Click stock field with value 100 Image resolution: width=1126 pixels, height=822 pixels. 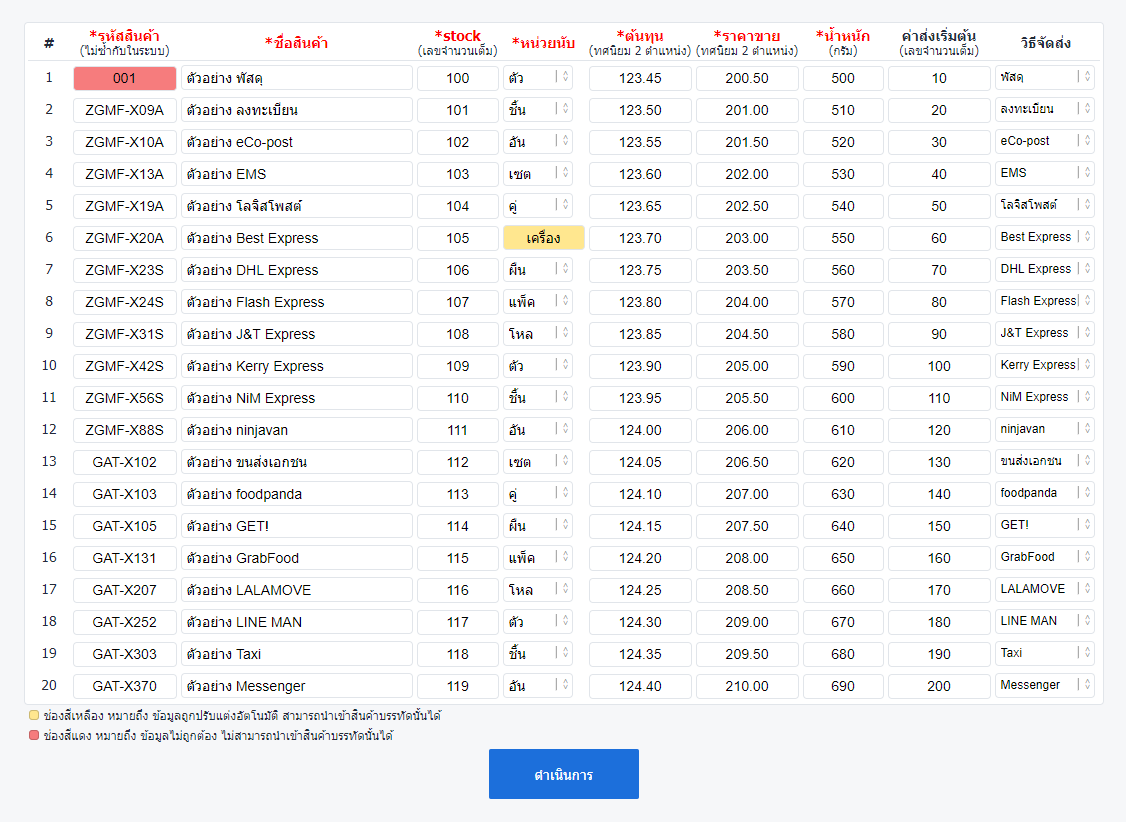click(x=457, y=78)
